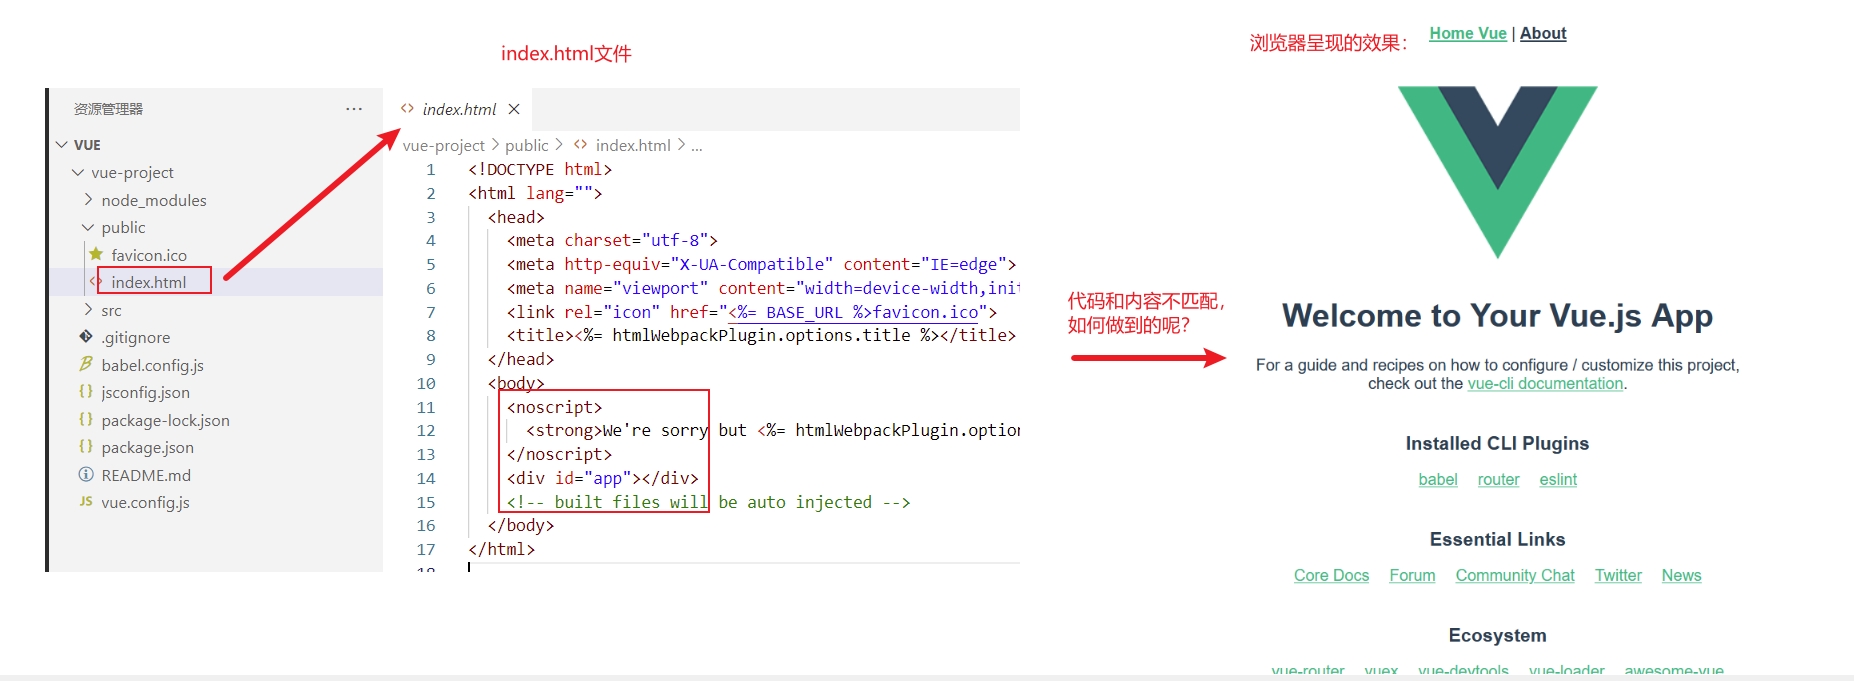Image resolution: width=1854 pixels, height=681 pixels.
Task: Click the Vue logo image
Action: 1497,172
